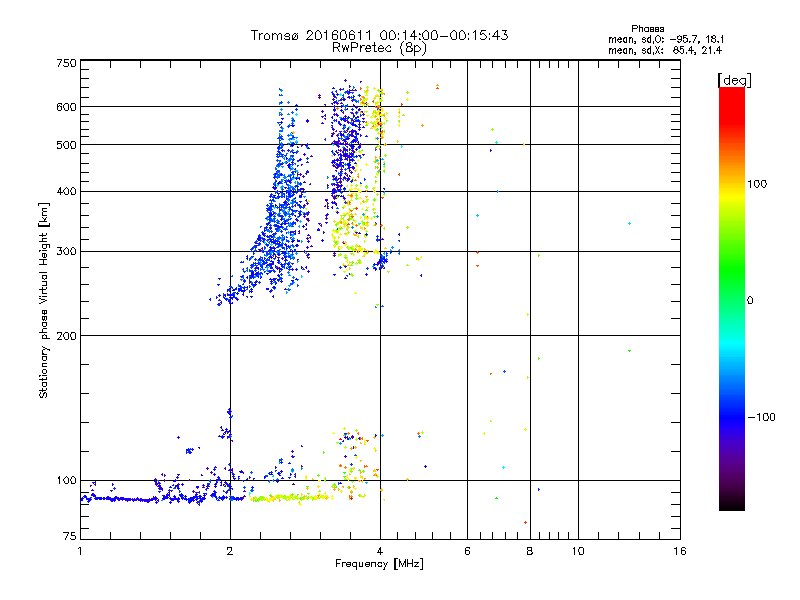Click the 'RwPretec (8p)' subtitle
The image size is (800, 600).
(x=379, y=48)
